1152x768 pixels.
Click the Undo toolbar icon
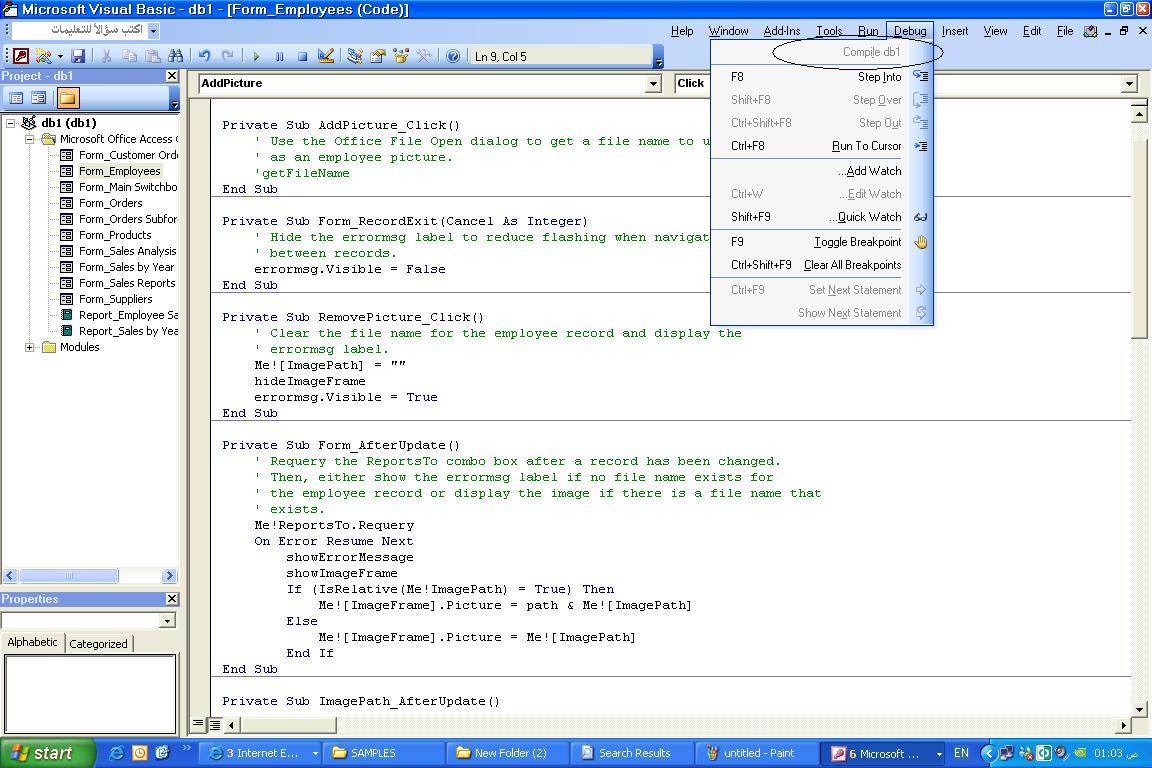pos(204,56)
